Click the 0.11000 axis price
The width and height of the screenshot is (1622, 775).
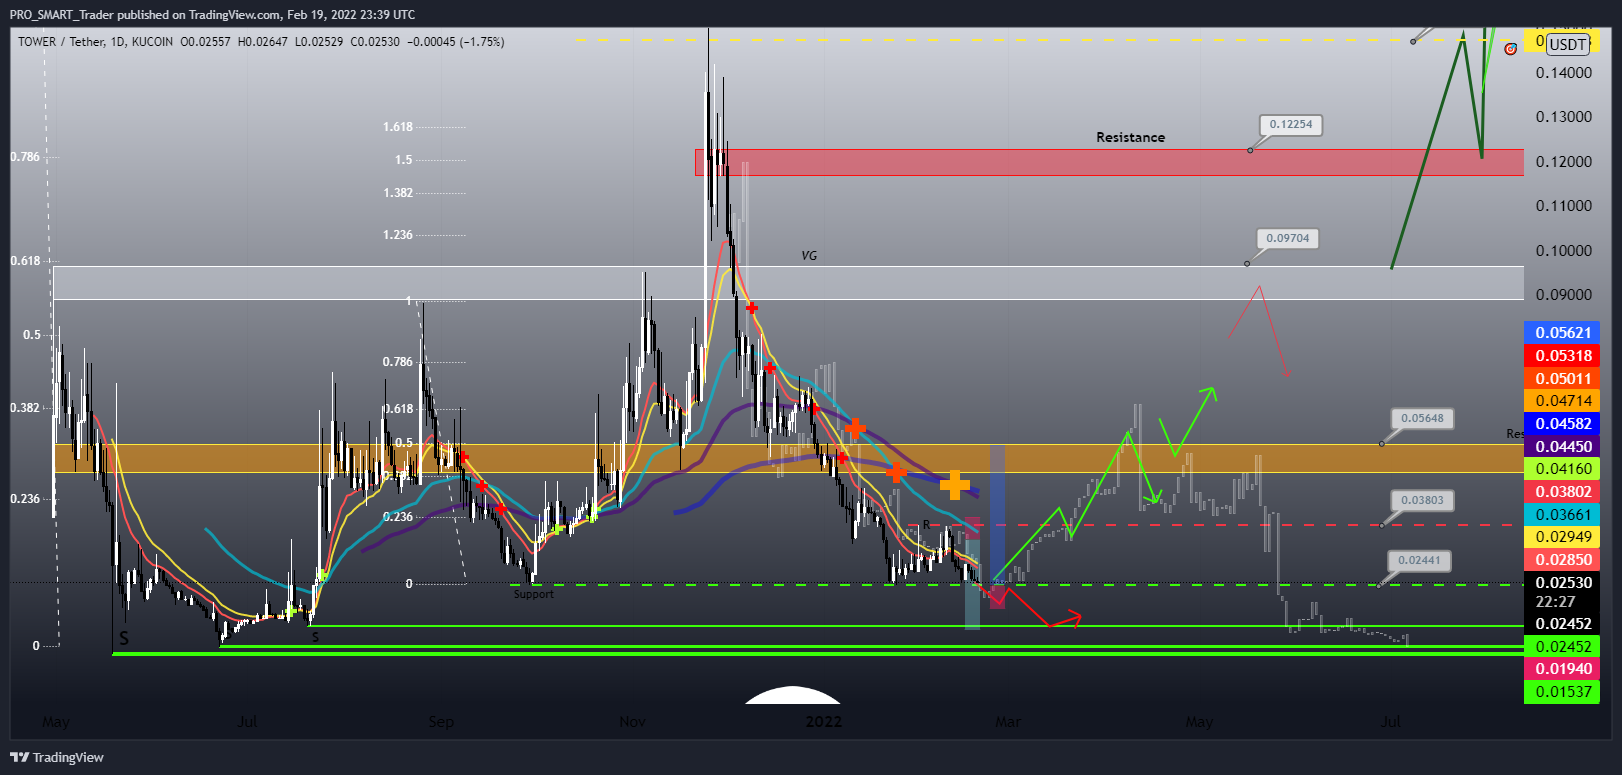point(1563,206)
